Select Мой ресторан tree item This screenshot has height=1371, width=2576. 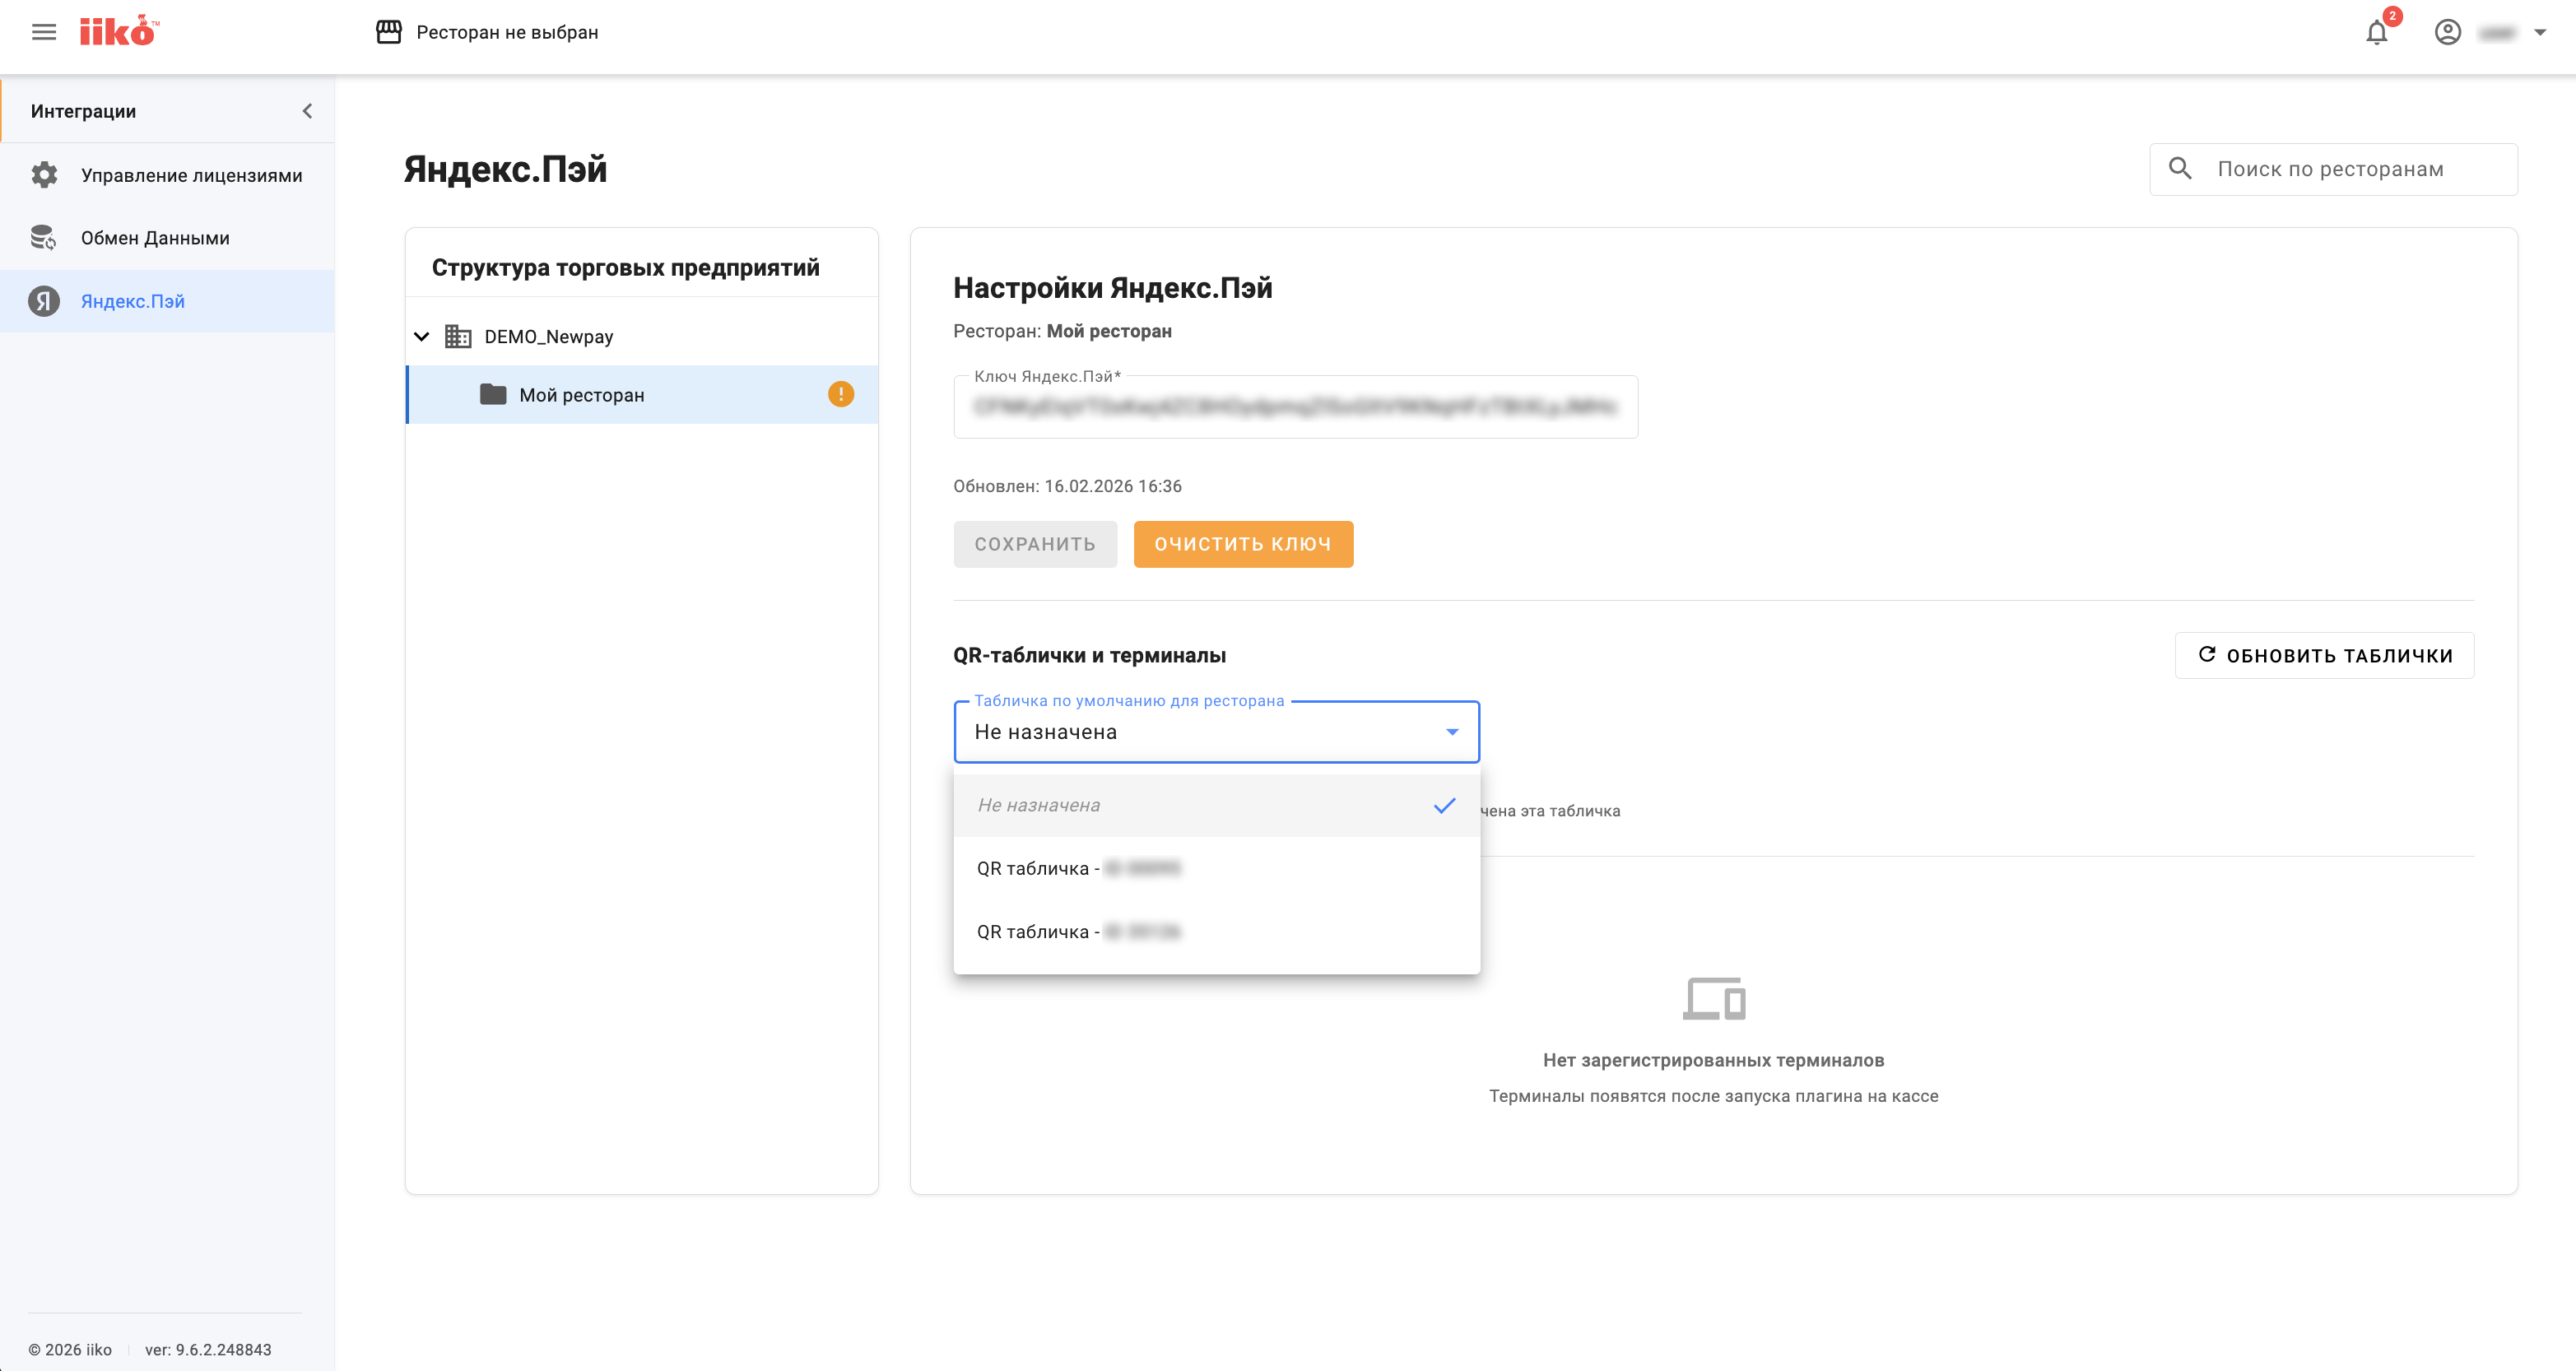tap(642, 395)
